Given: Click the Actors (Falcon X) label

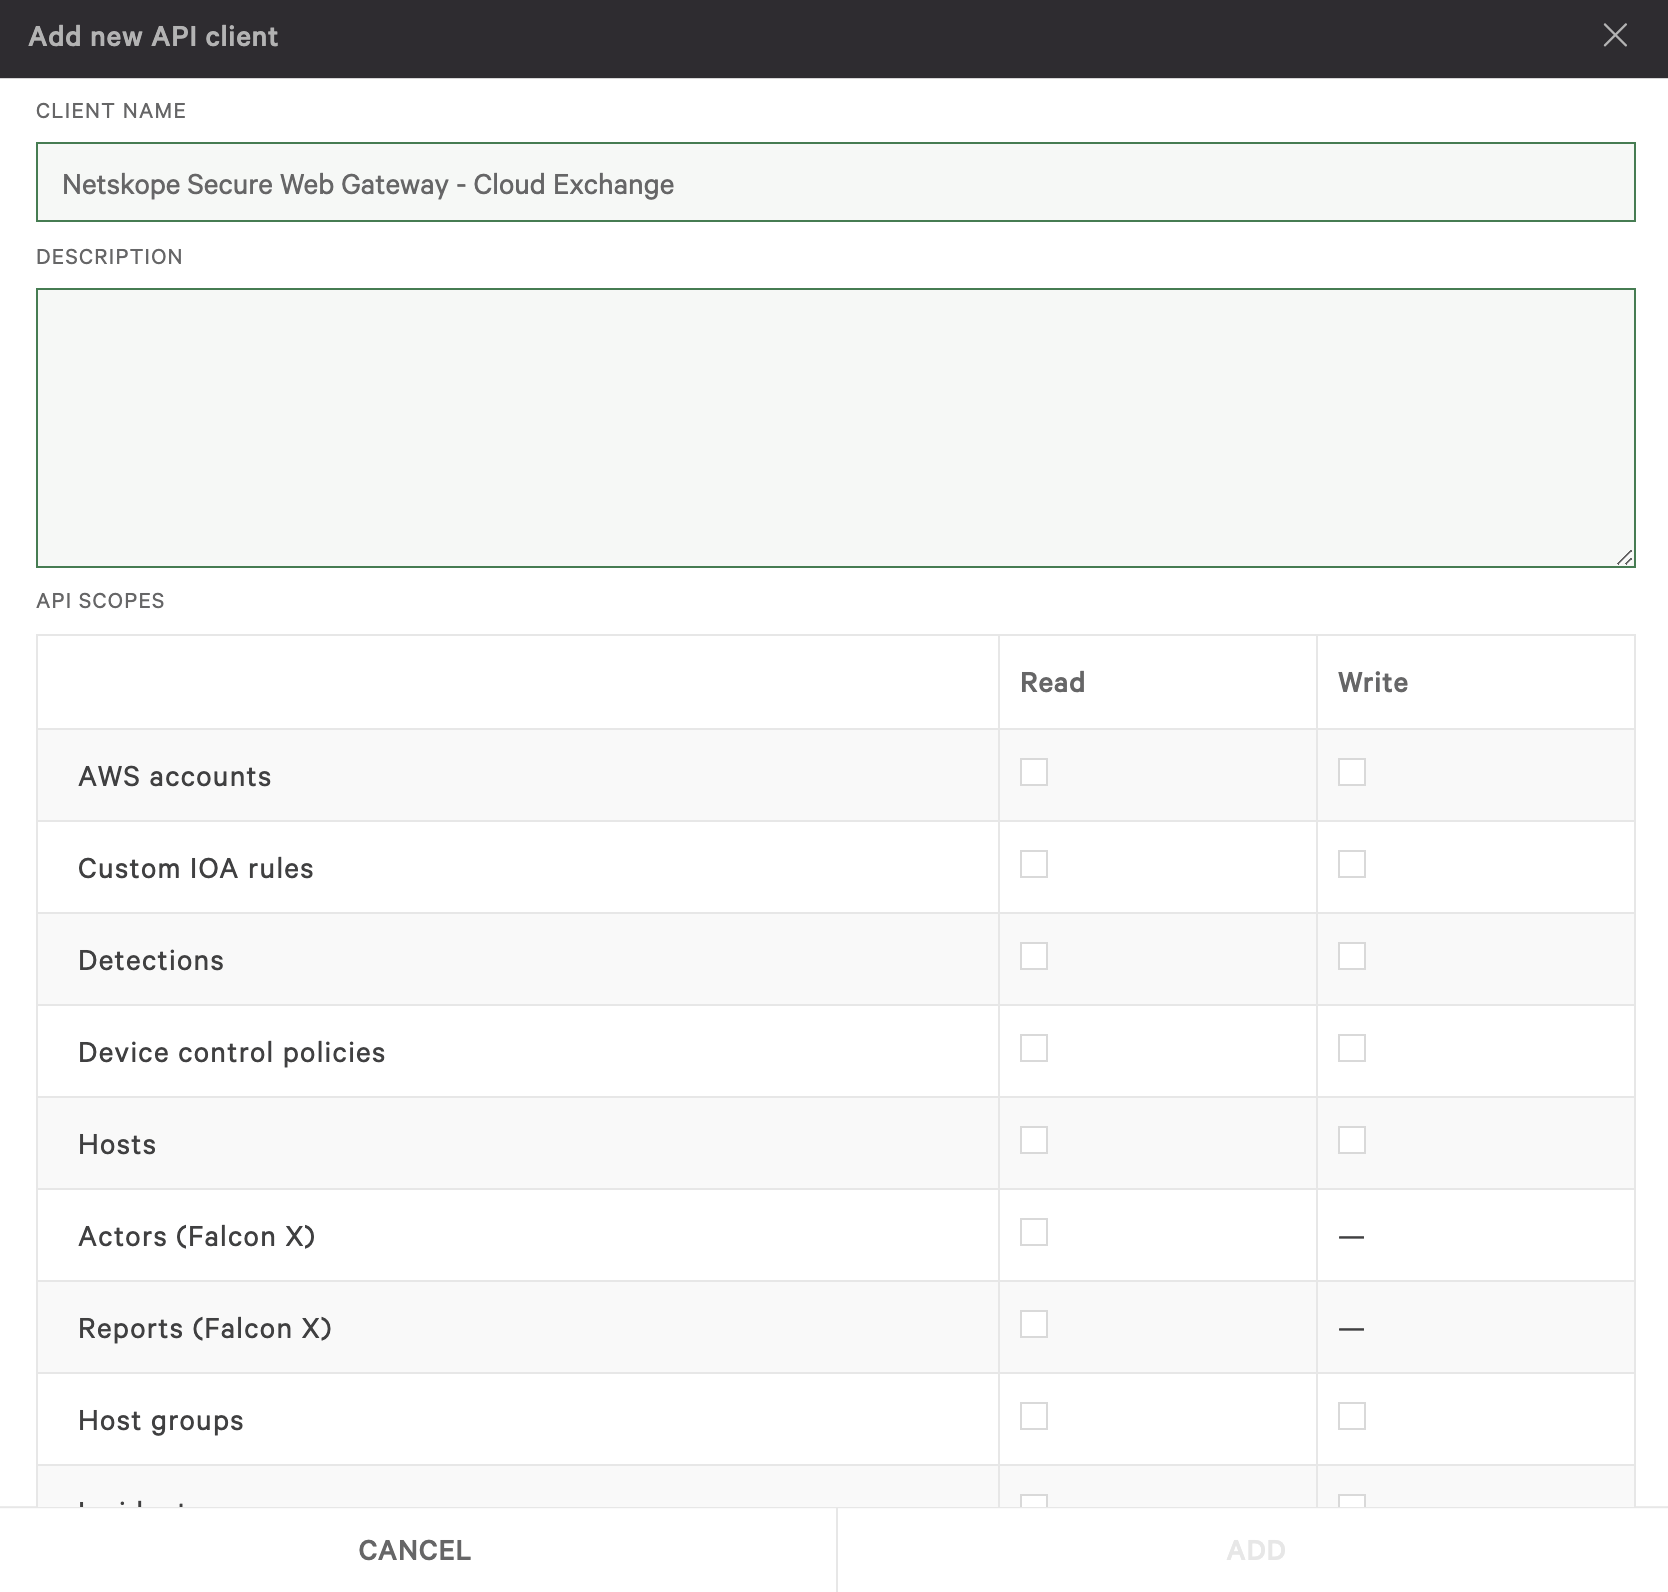Looking at the screenshot, I should point(197,1237).
